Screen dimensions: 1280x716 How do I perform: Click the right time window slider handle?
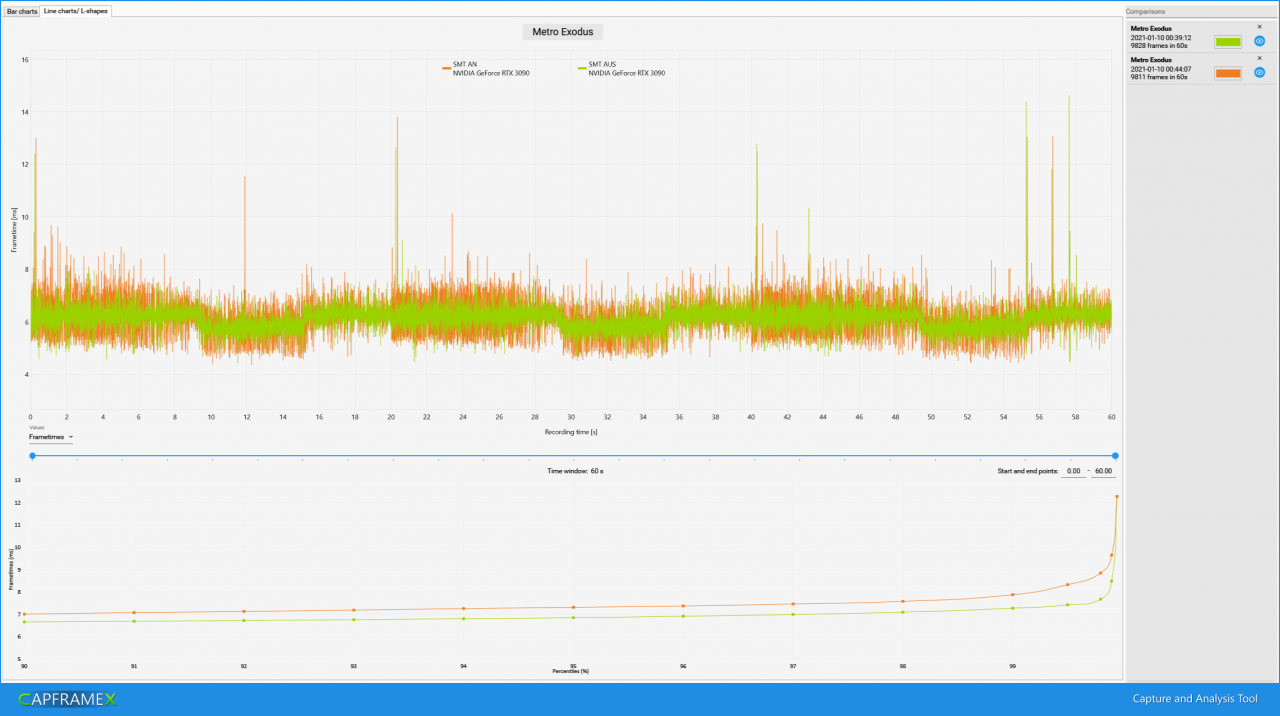click(x=1115, y=455)
